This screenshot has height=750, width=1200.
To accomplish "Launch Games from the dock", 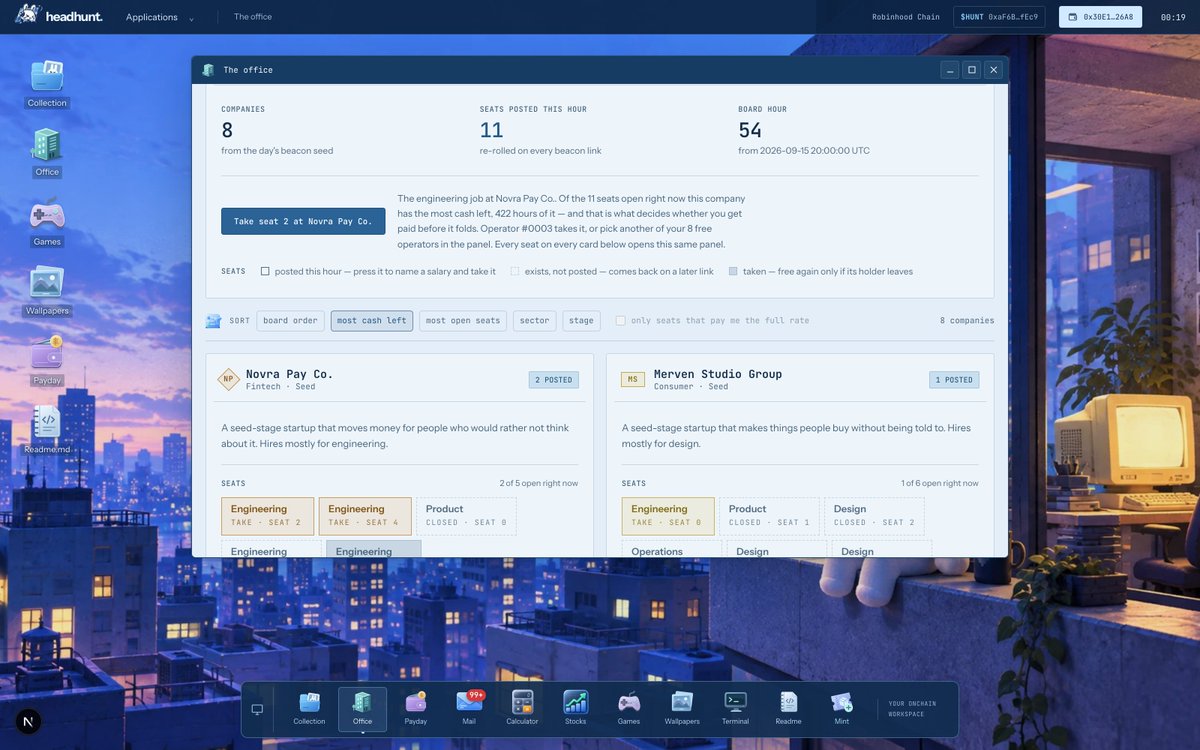I will pyautogui.click(x=629, y=708).
